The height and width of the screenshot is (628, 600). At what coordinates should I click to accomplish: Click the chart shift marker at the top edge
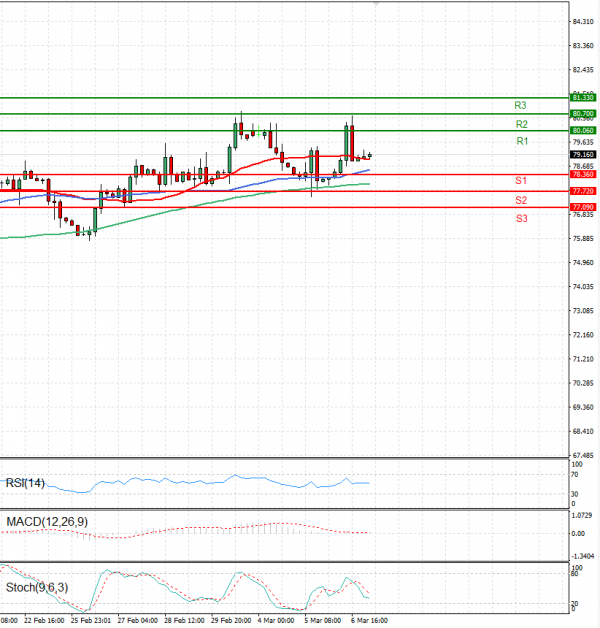376,4
